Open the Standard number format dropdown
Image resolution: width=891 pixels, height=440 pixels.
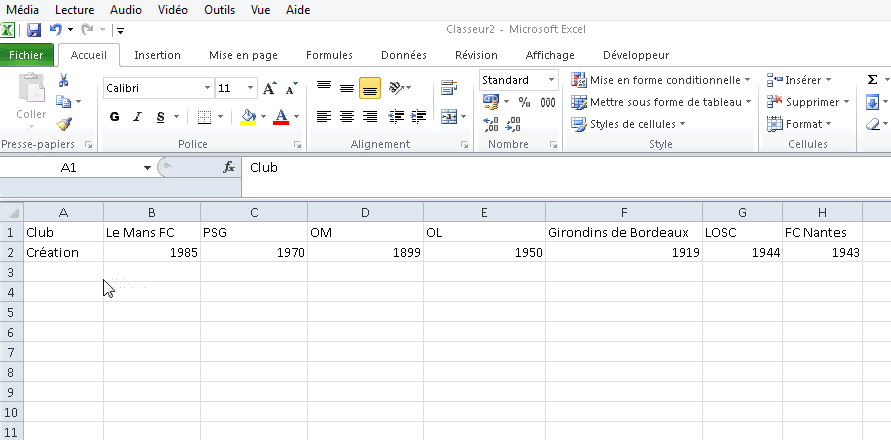pos(551,80)
